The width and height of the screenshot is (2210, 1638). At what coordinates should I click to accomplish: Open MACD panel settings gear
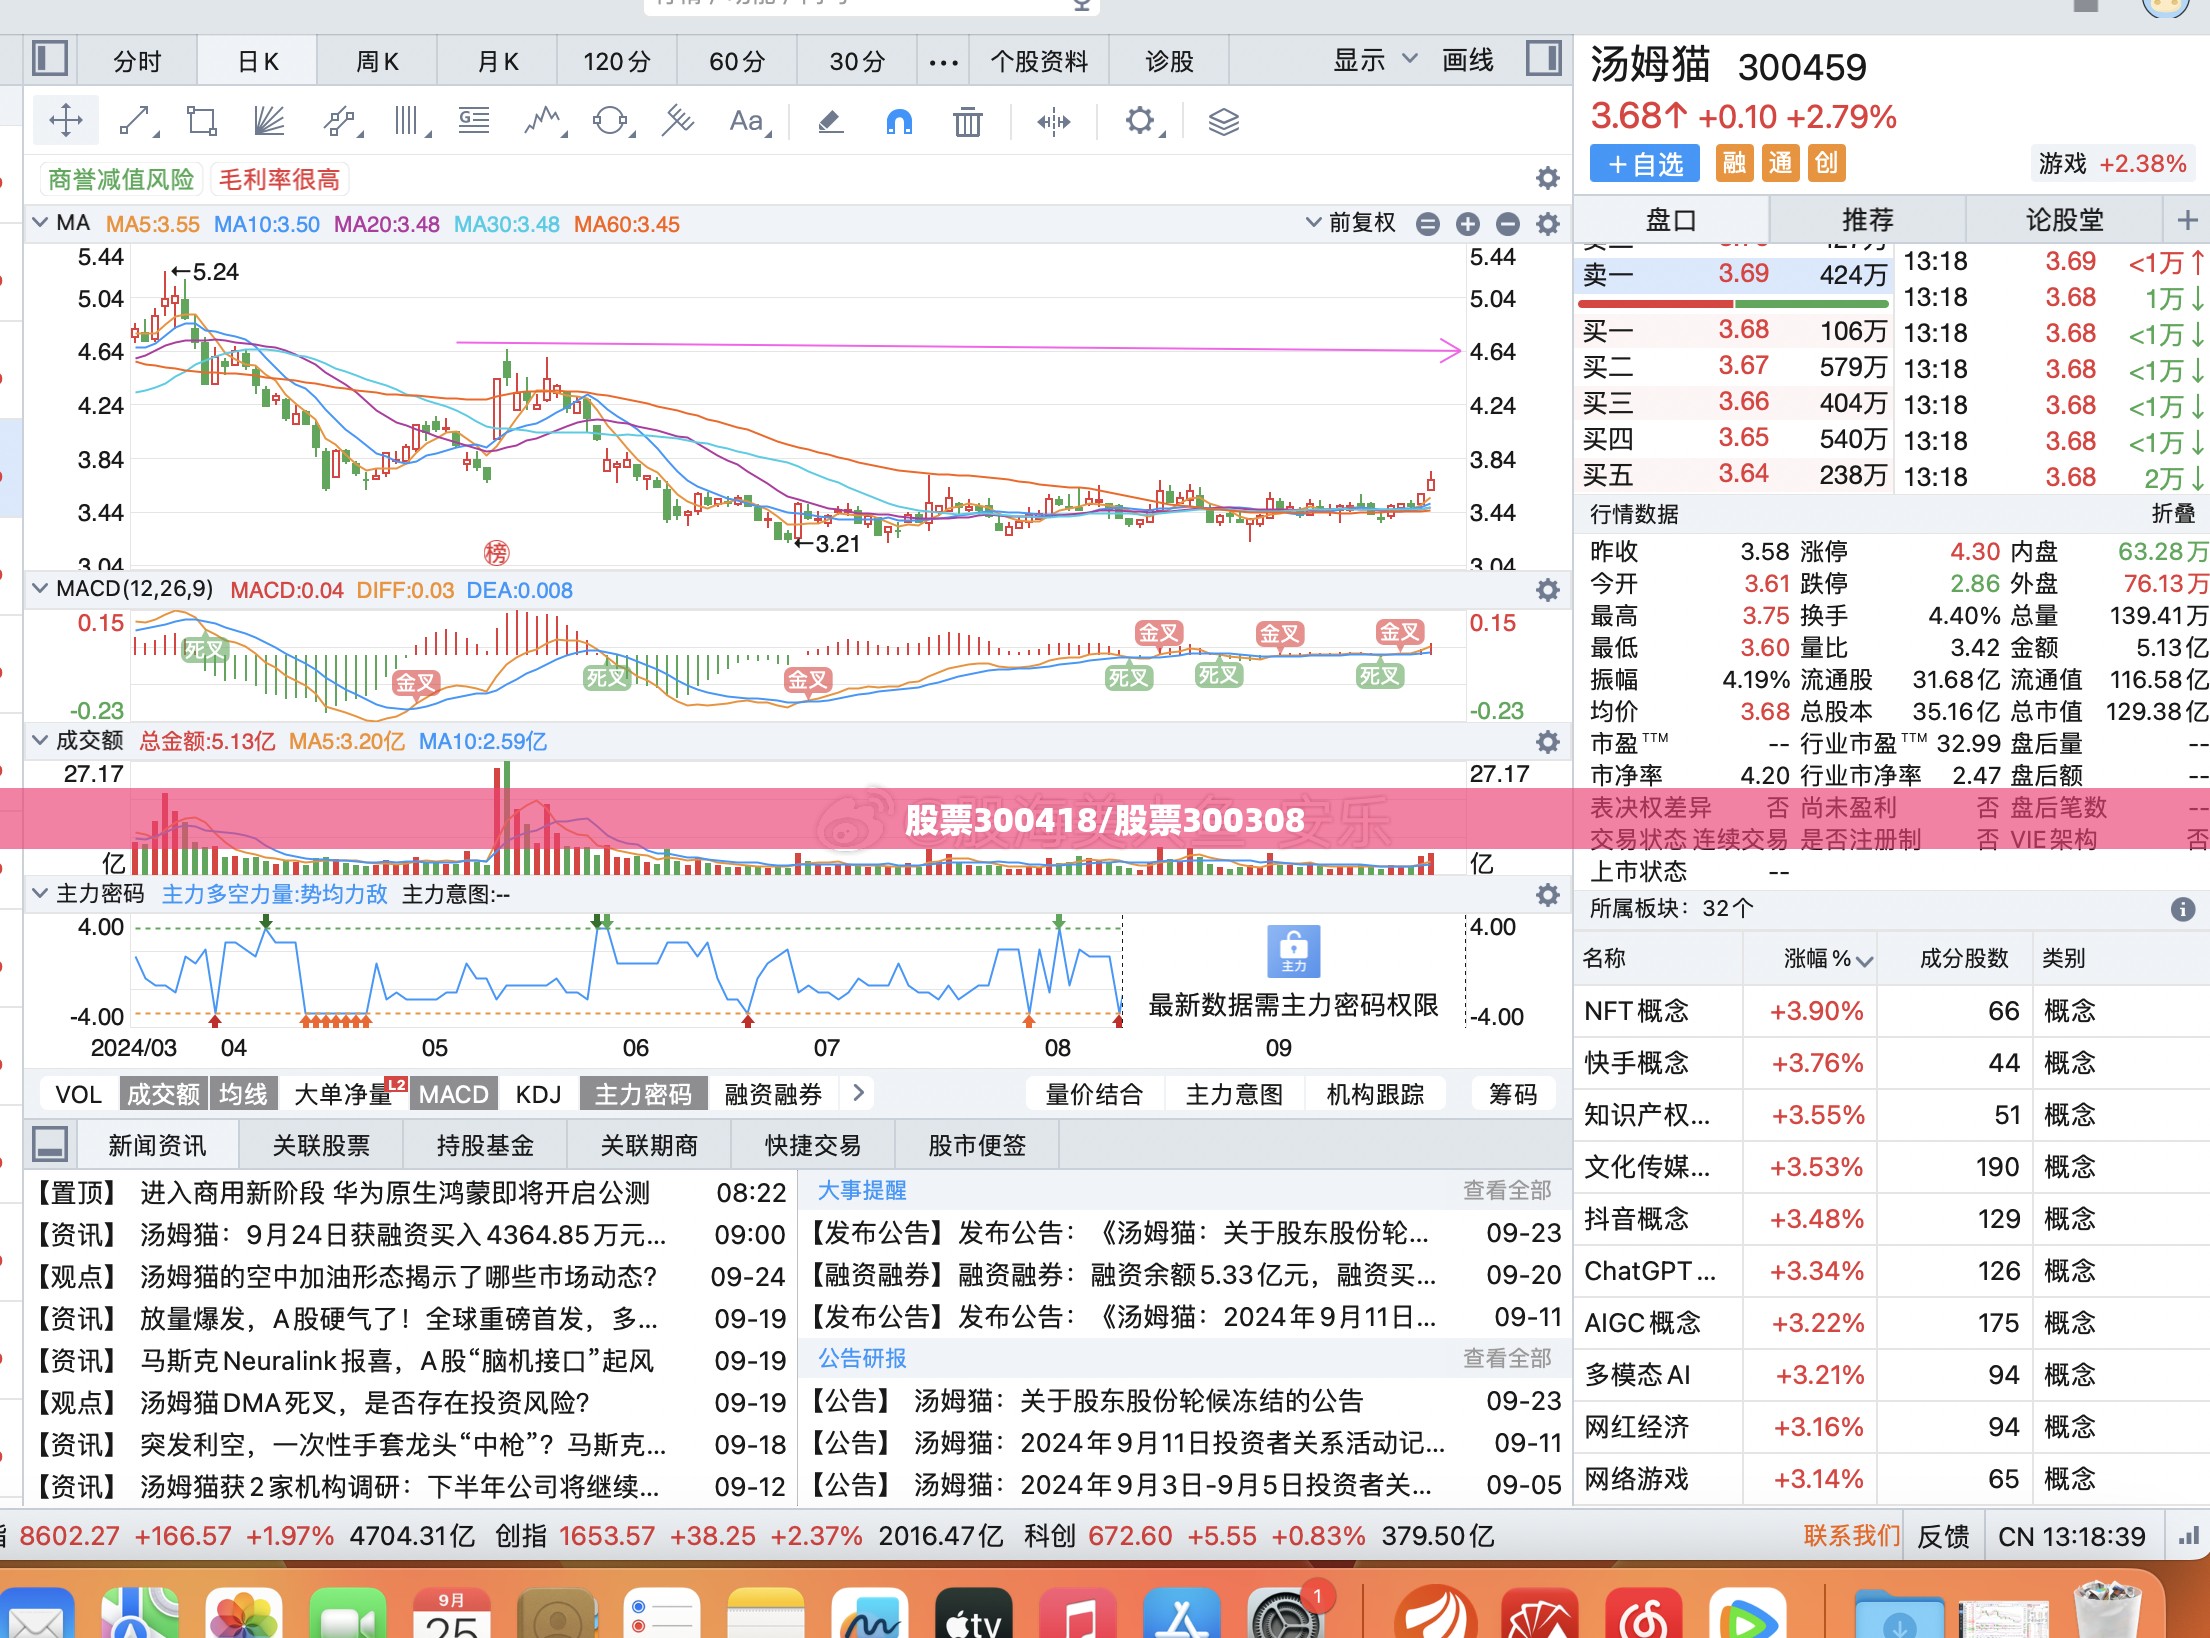[1547, 590]
